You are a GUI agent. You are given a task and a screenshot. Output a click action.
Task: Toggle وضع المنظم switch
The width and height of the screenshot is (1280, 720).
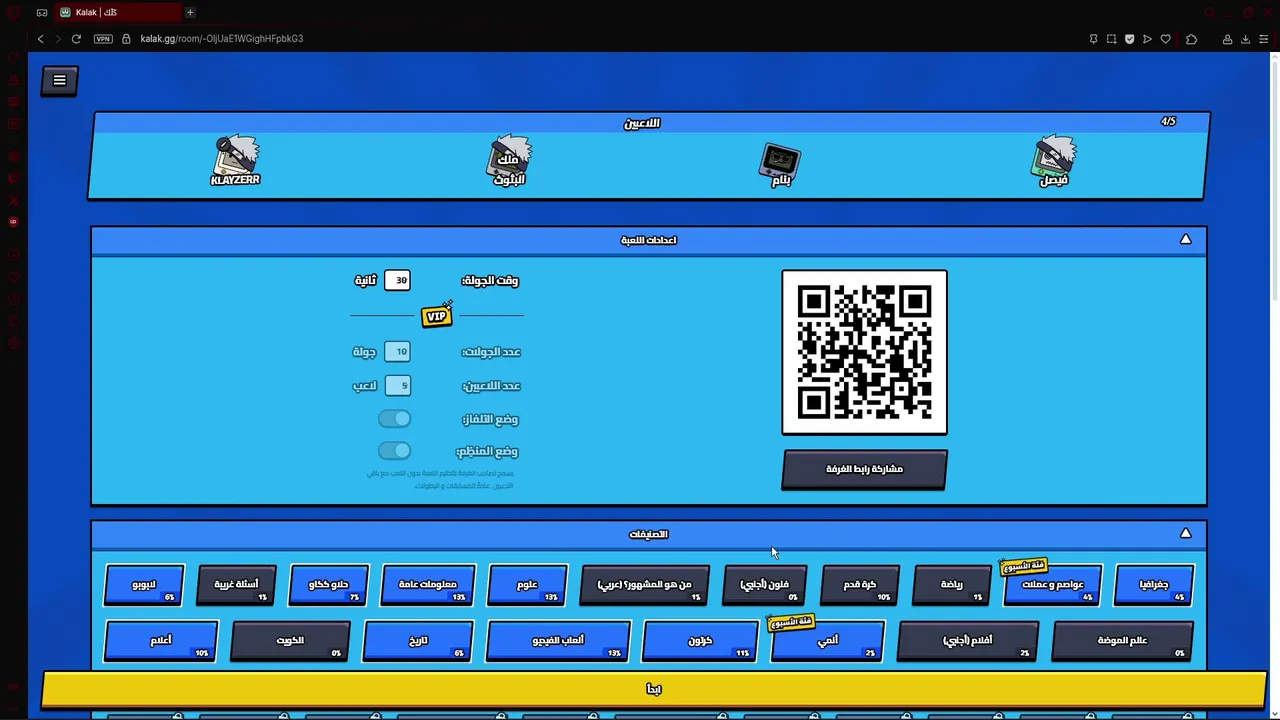394,451
